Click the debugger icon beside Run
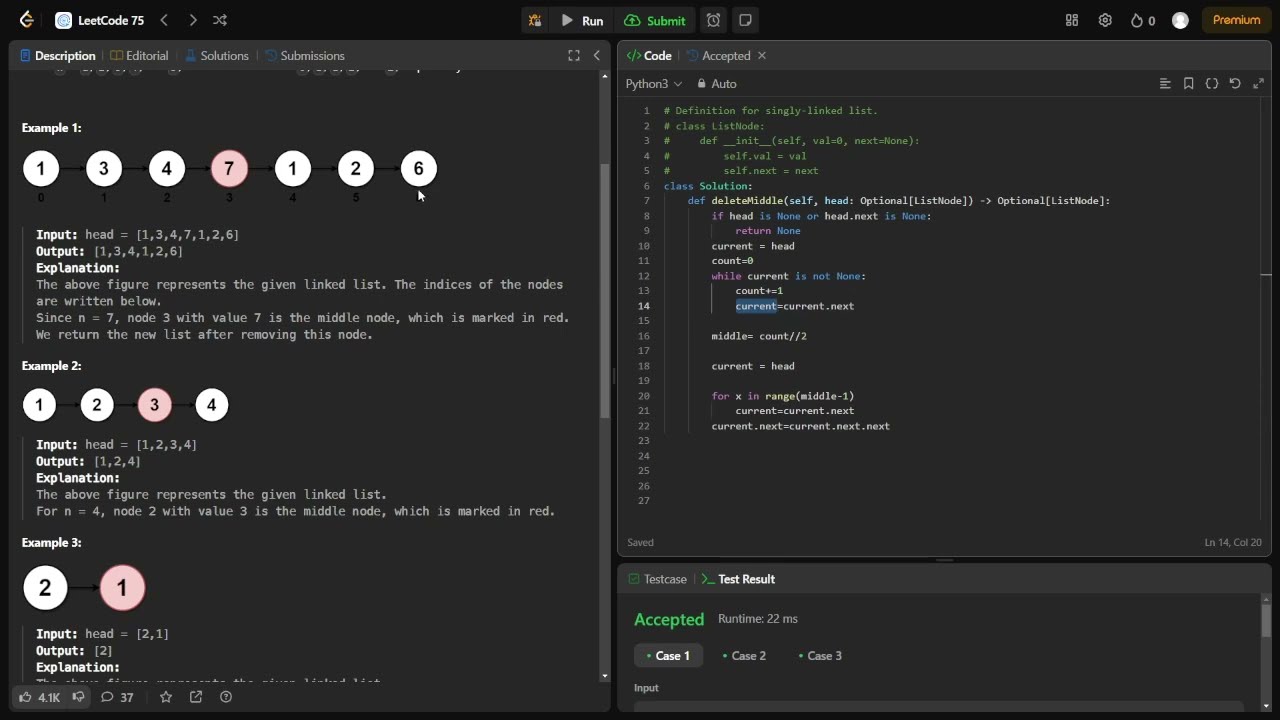 point(535,20)
